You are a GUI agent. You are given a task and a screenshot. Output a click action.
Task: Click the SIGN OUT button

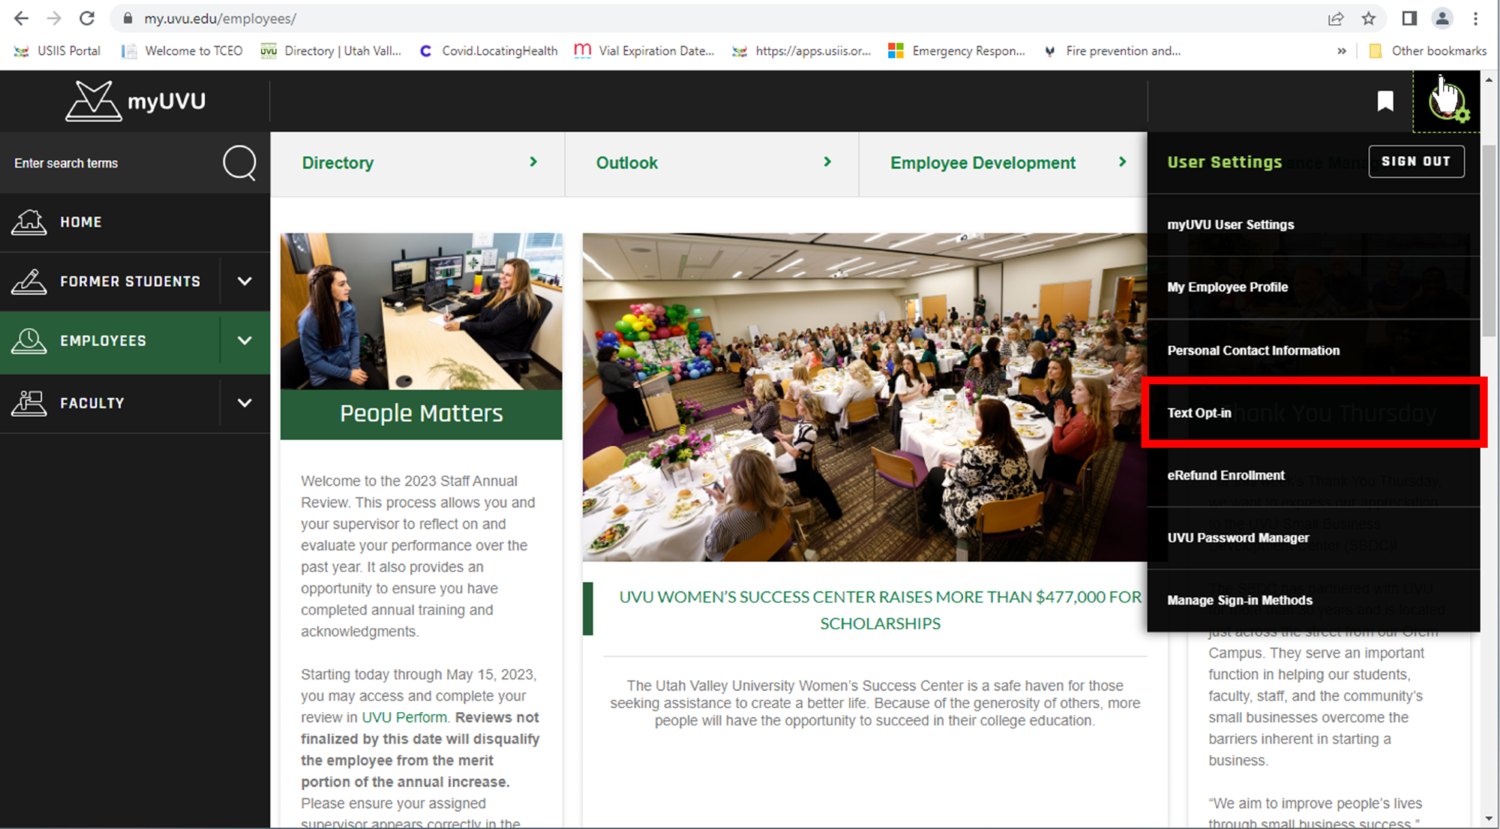(1416, 161)
